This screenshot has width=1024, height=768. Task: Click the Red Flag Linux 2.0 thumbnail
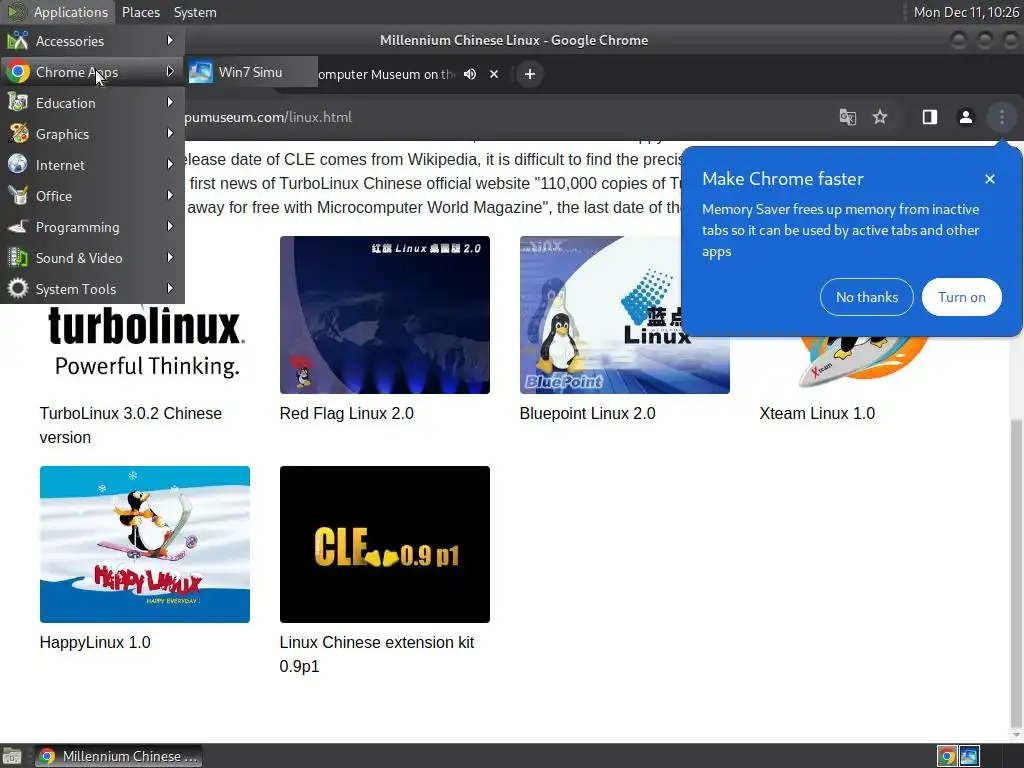point(385,315)
